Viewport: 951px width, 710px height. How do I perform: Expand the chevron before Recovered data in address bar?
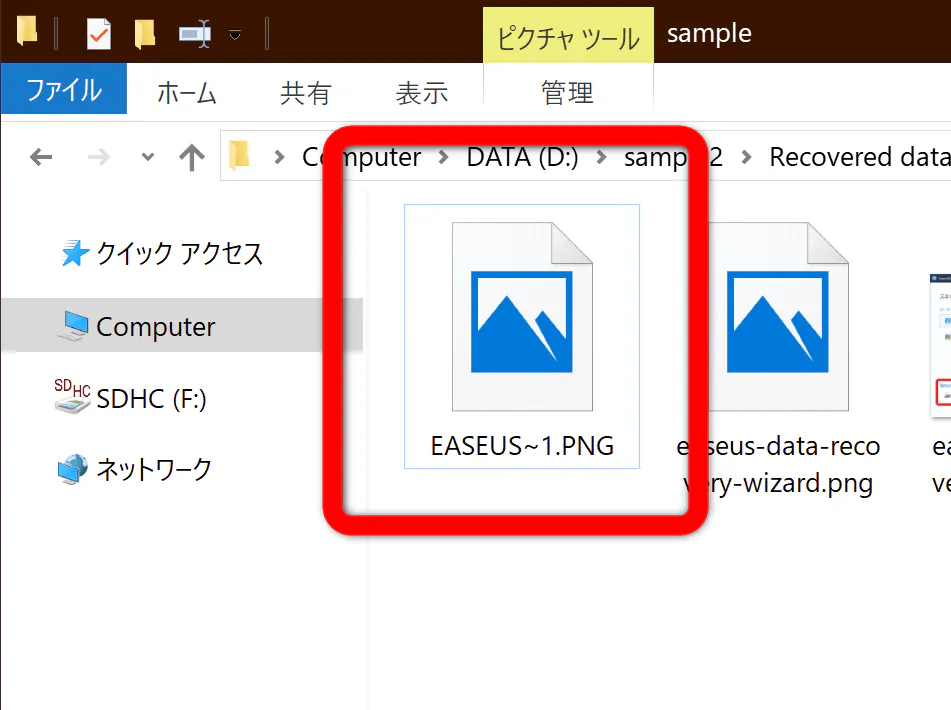tap(747, 158)
